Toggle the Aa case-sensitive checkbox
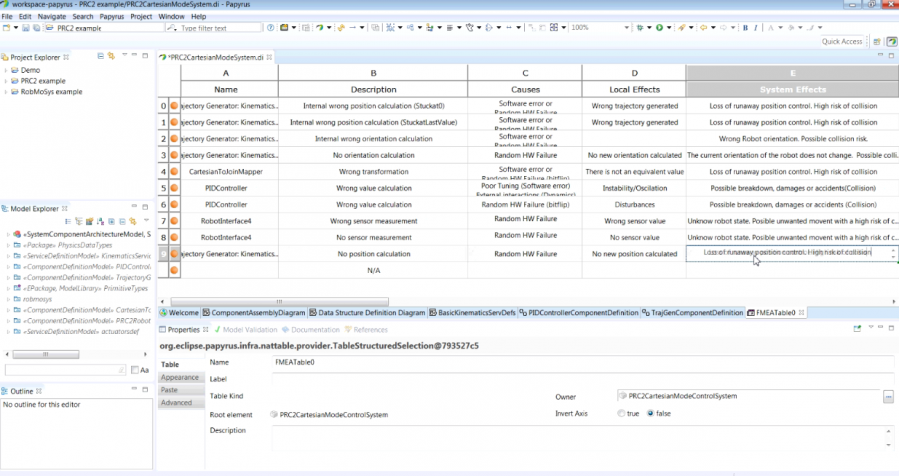 coord(135,370)
